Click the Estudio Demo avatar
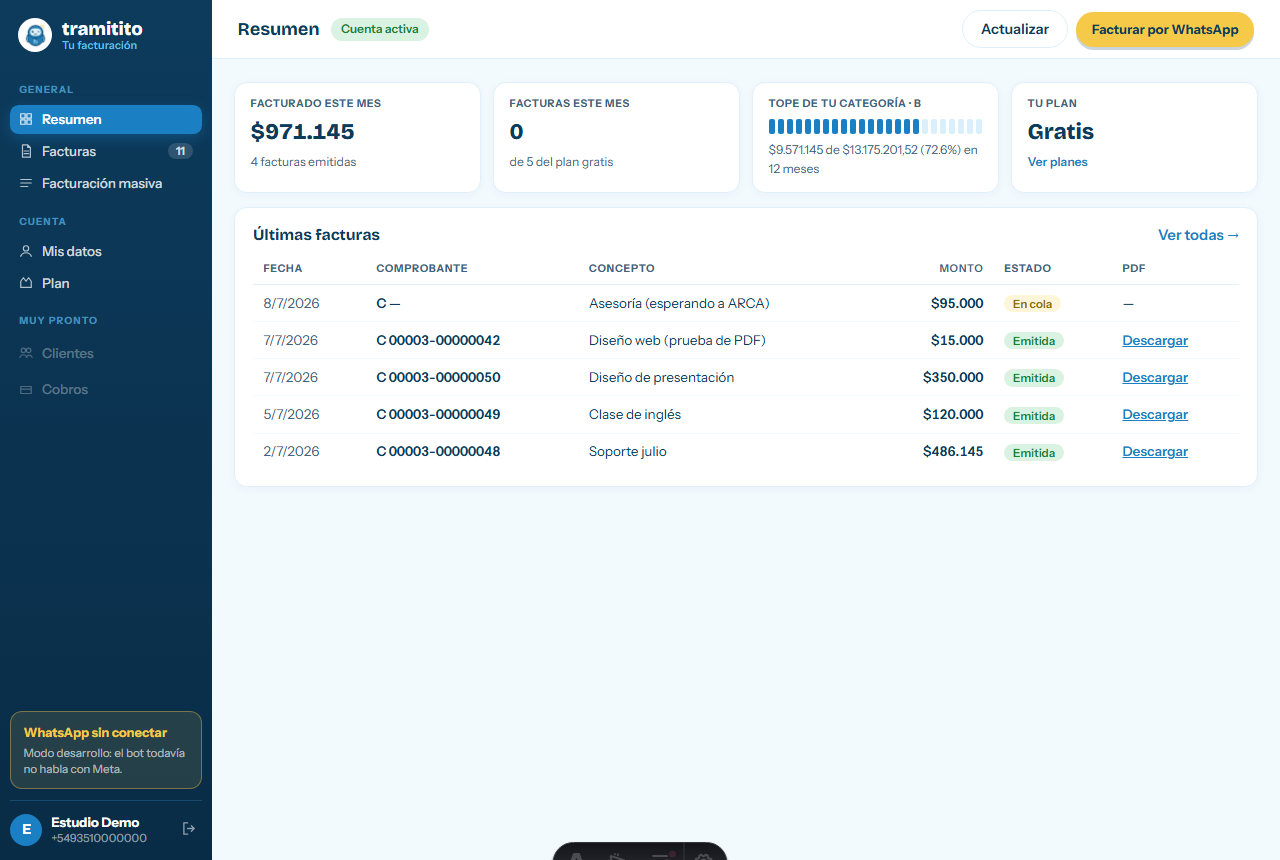This screenshot has height=860, width=1280. pyautogui.click(x=26, y=829)
